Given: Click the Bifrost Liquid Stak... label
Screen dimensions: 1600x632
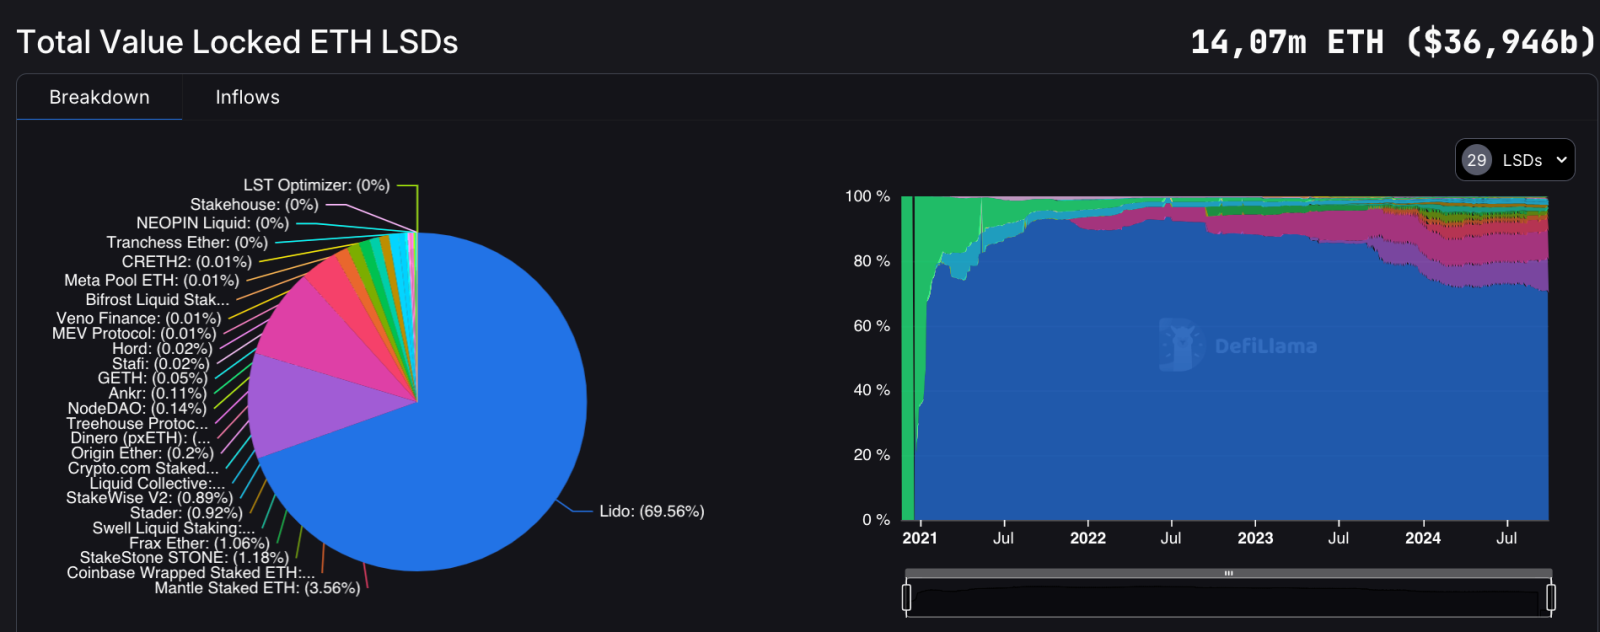Looking at the screenshot, I should coord(157,300).
